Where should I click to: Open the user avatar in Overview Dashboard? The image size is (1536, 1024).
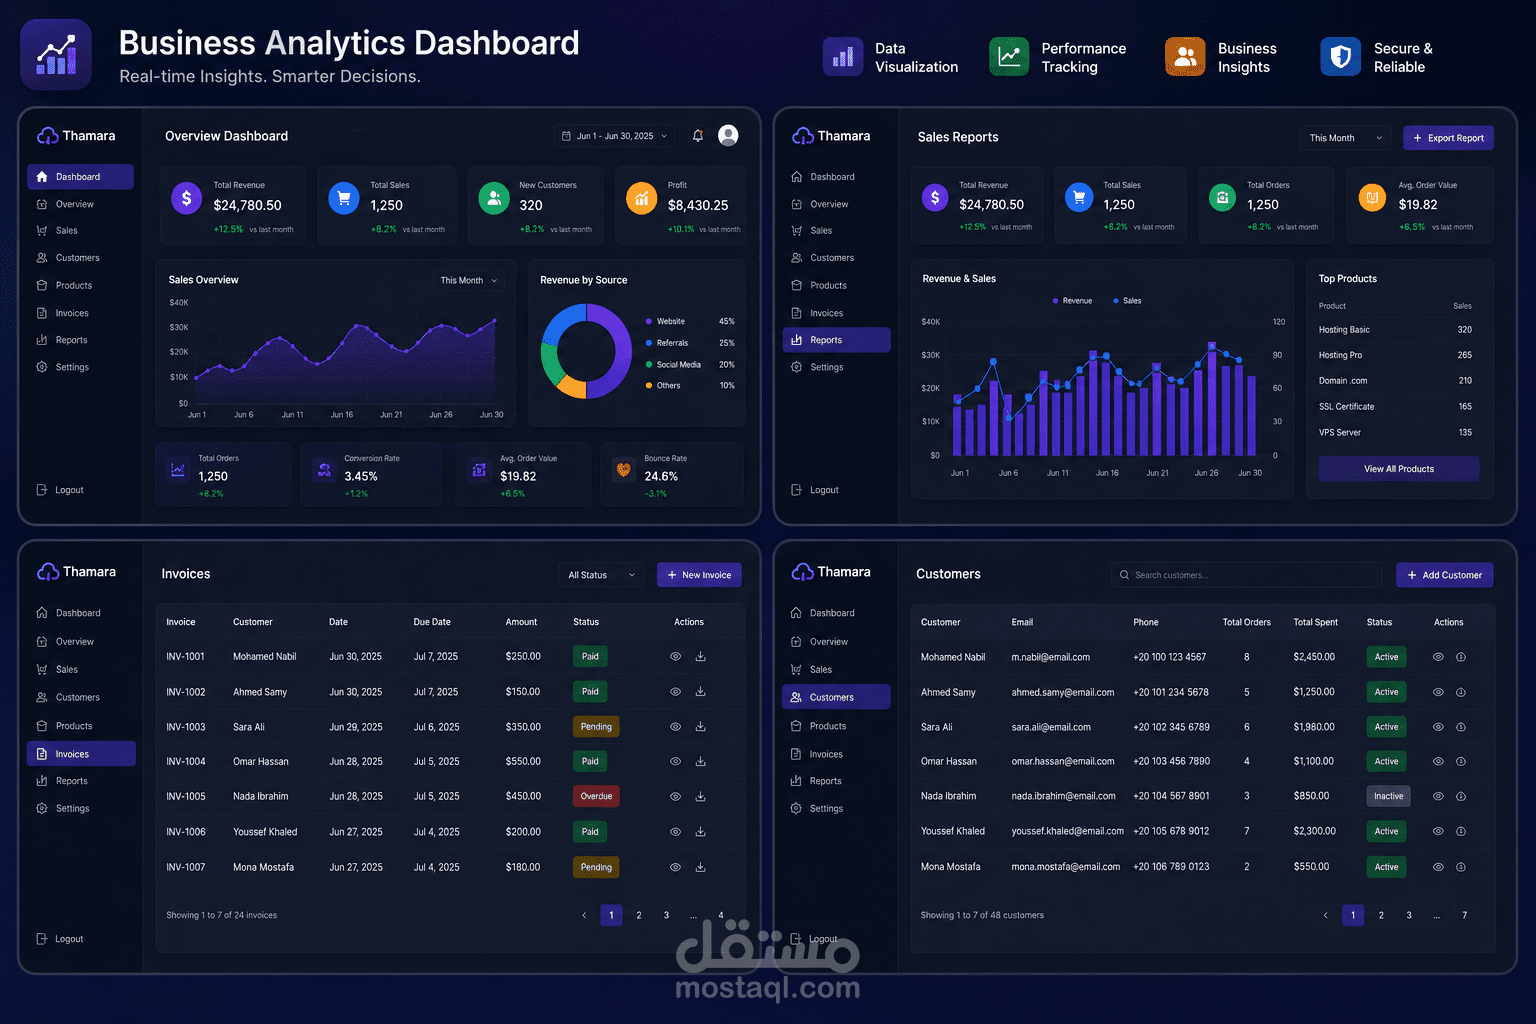729,135
